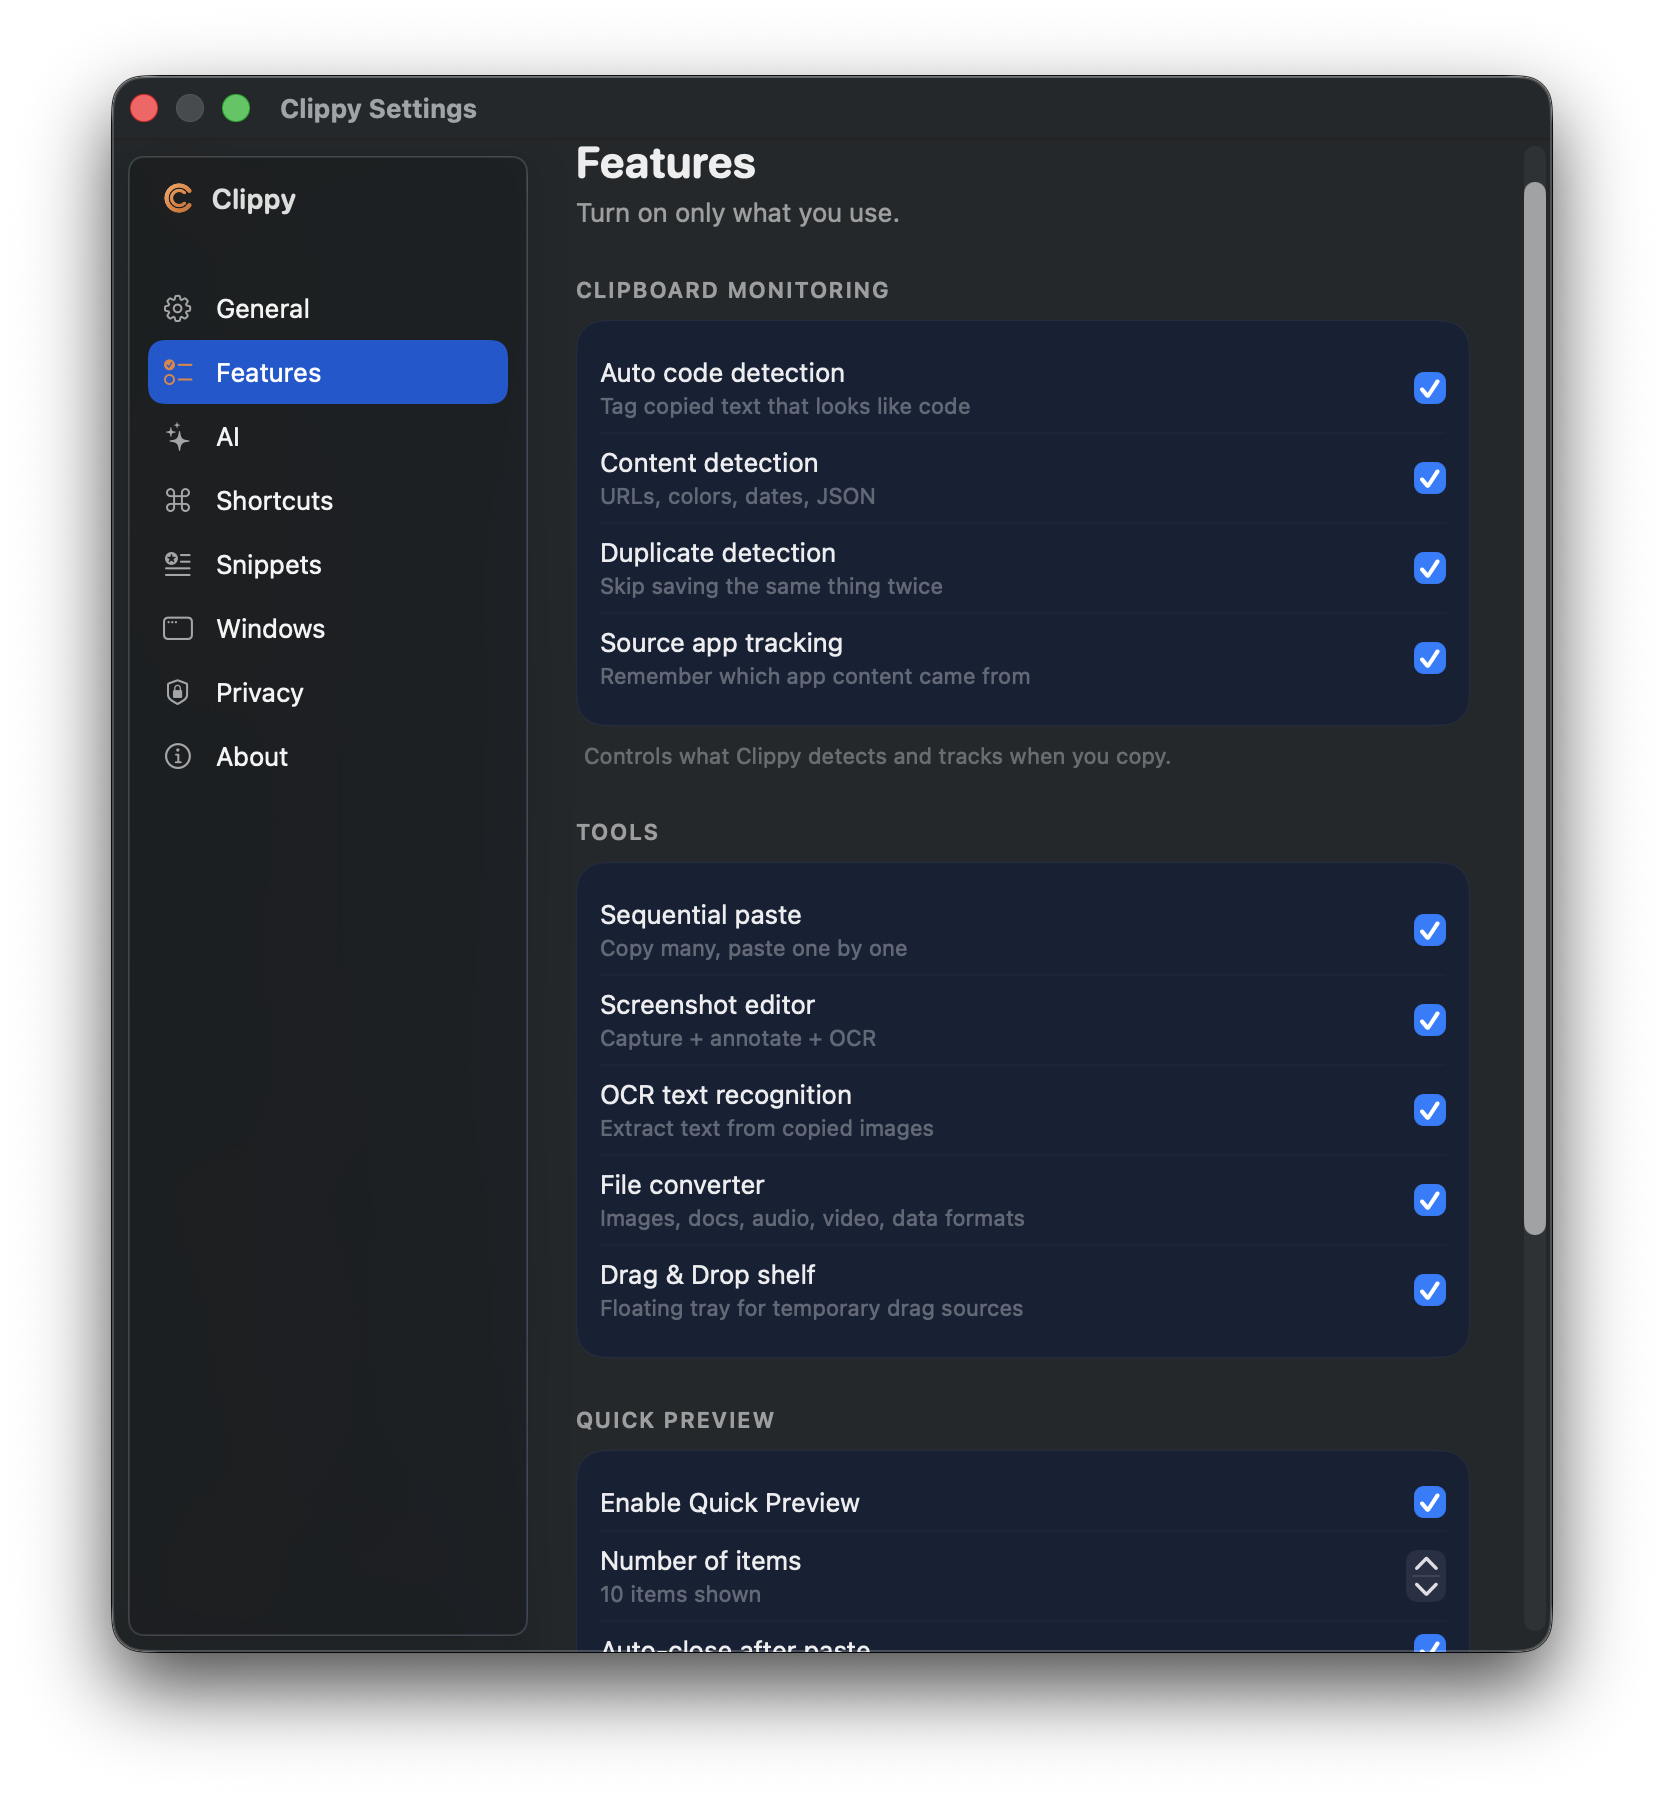Click the AI sparkle icon

pos(178,436)
